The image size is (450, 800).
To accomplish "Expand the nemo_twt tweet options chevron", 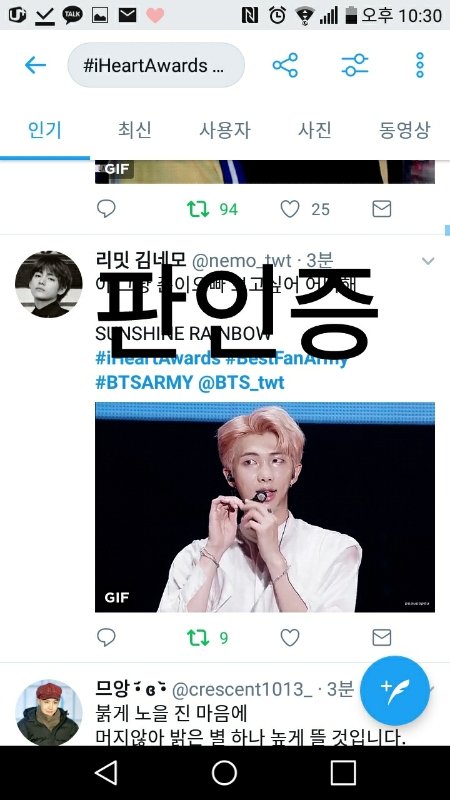I will (428, 261).
